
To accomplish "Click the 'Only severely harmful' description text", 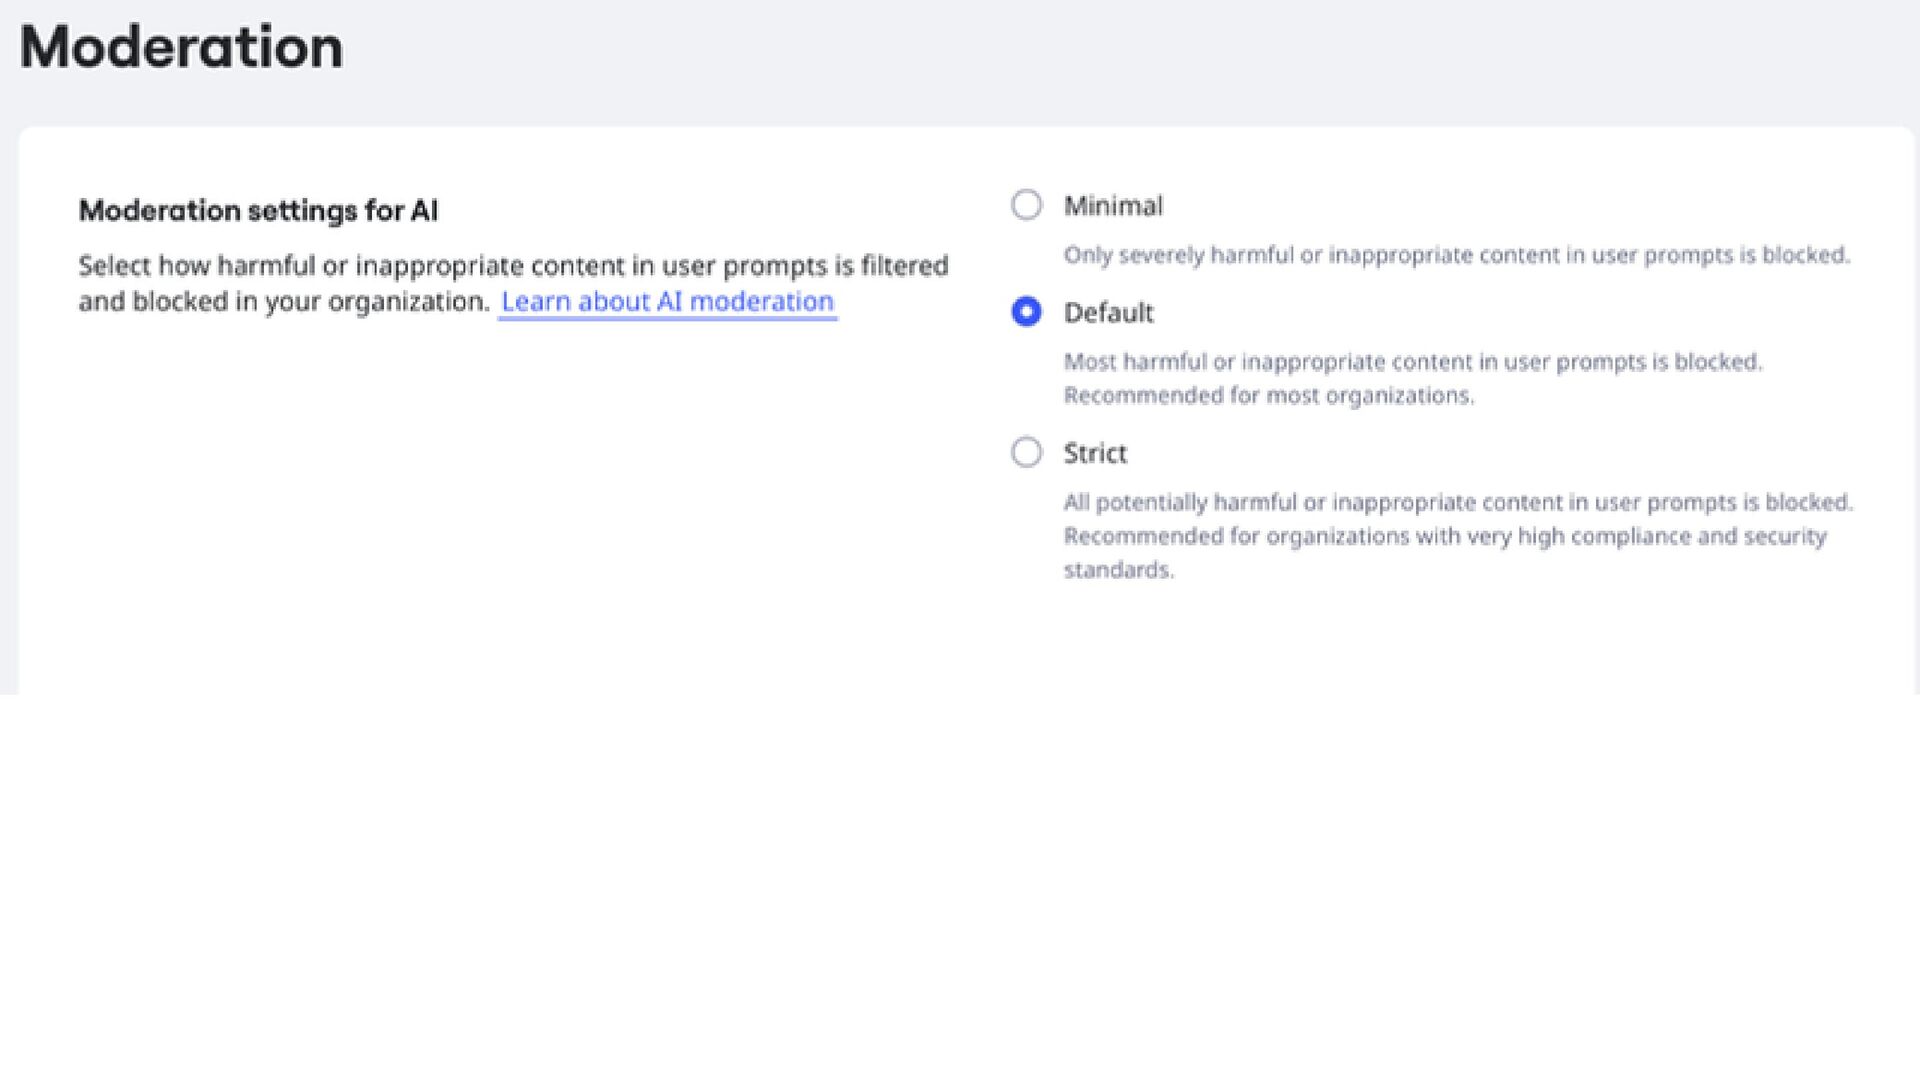I will 1456,255.
